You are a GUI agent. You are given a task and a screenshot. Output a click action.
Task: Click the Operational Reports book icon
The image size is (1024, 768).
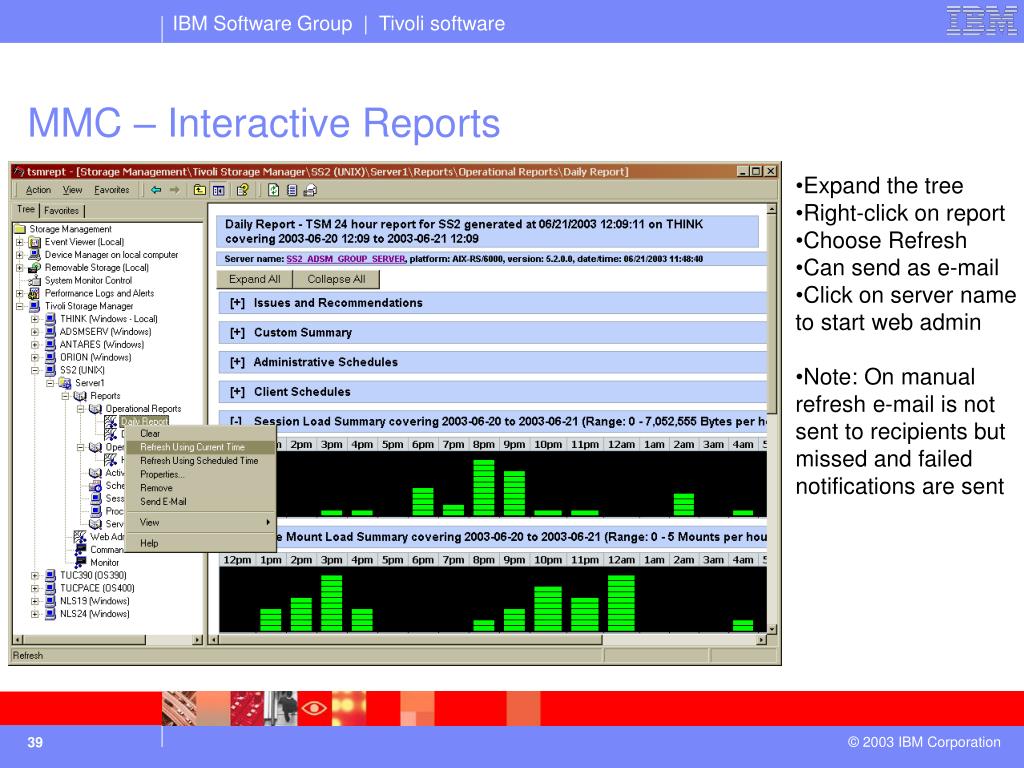[95, 409]
